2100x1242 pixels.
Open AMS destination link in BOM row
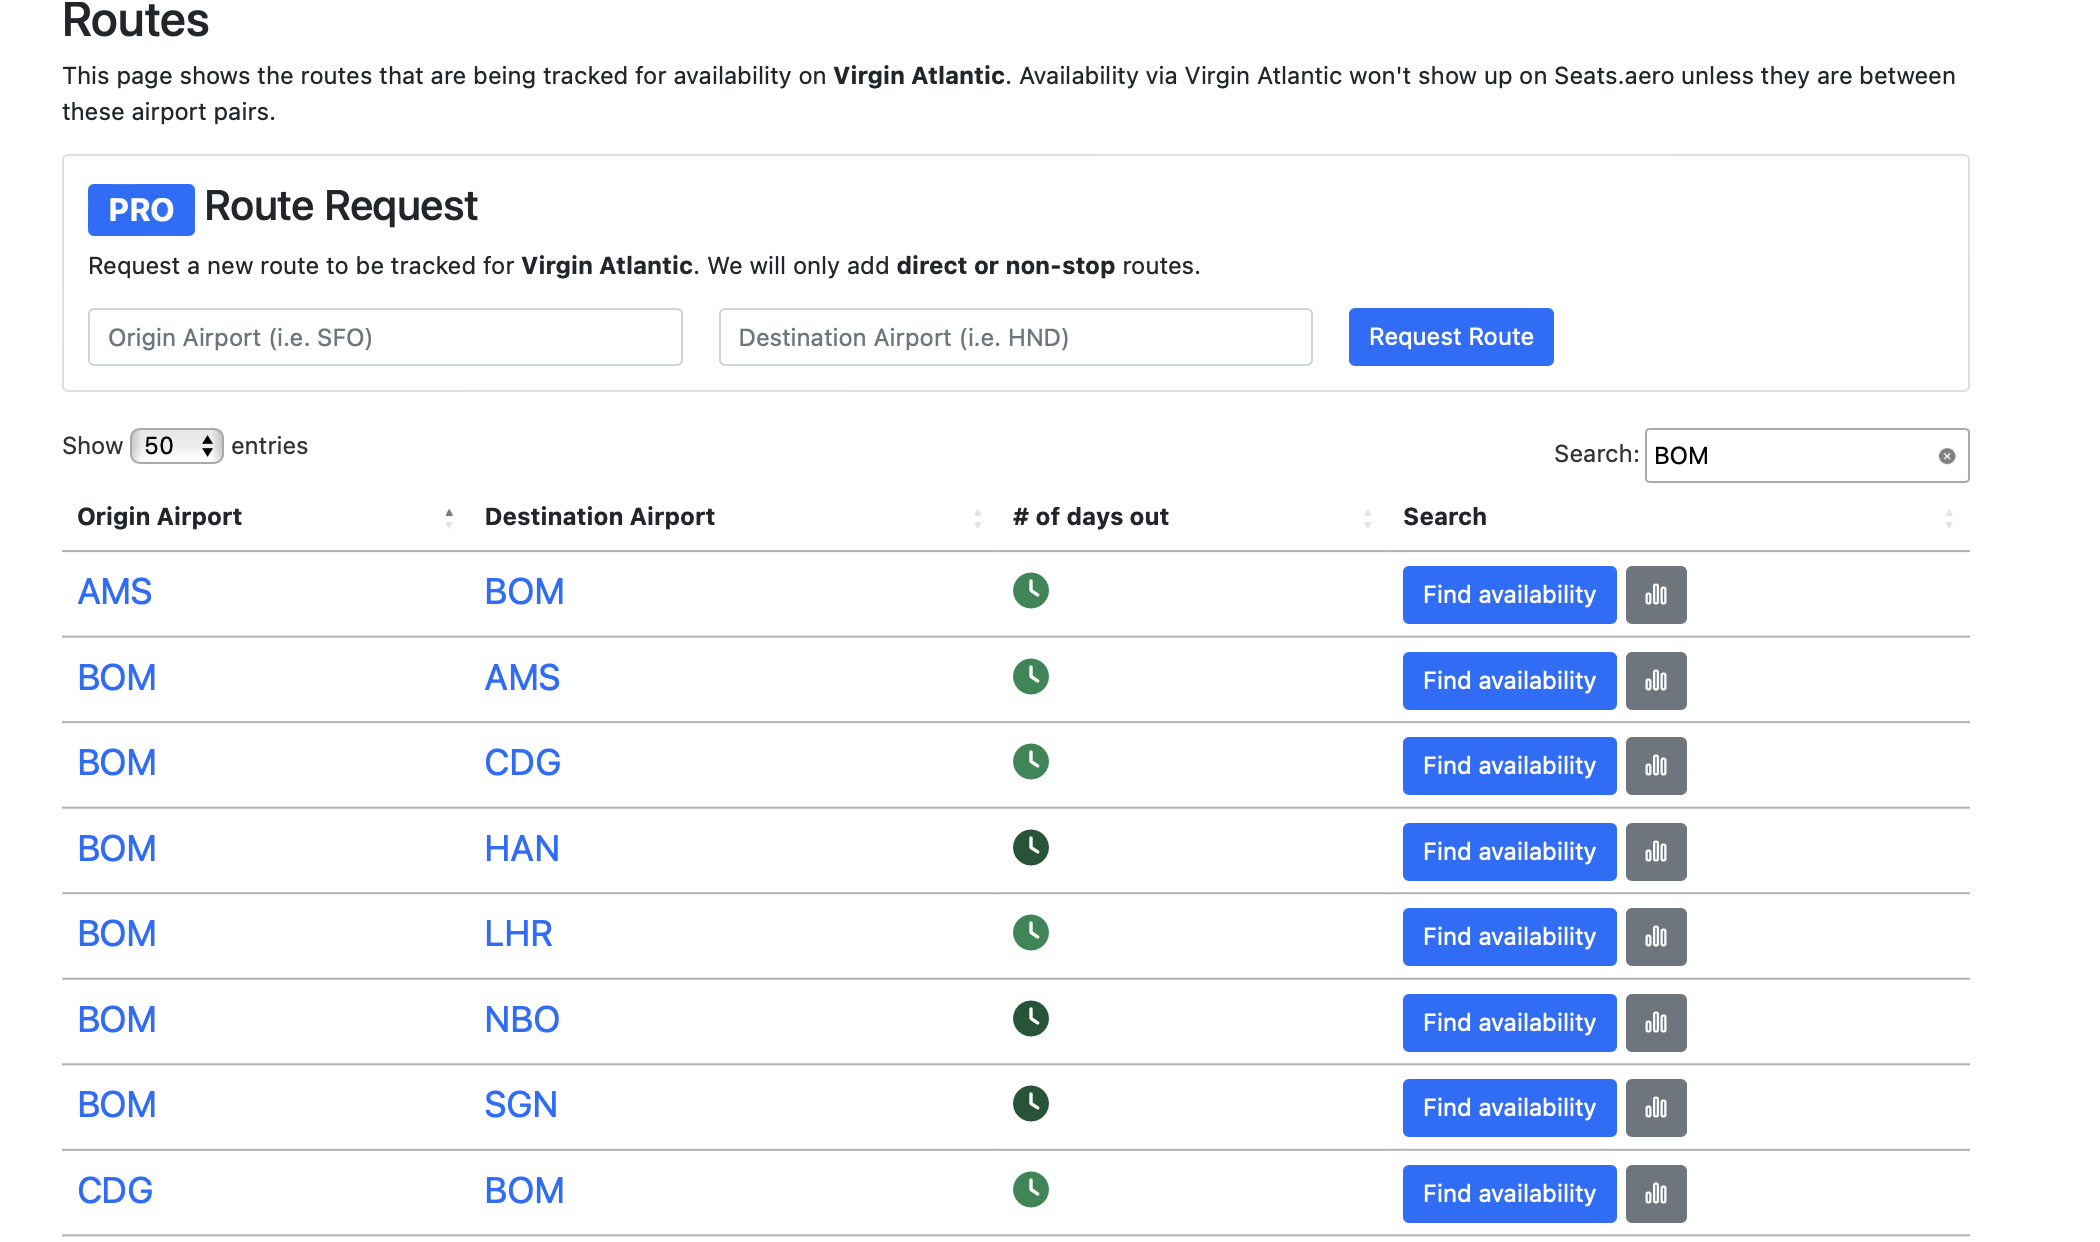click(x=522, y=678)
